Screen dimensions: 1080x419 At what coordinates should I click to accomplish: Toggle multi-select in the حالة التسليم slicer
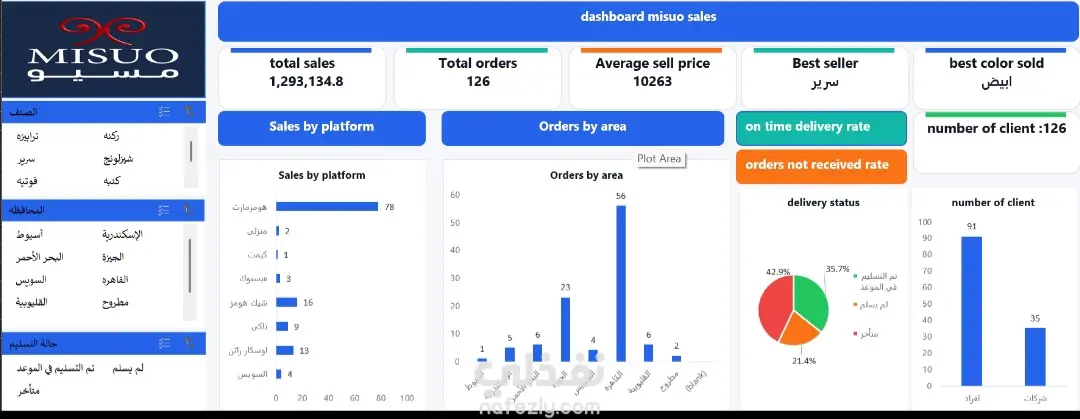[x=164, y=343]
